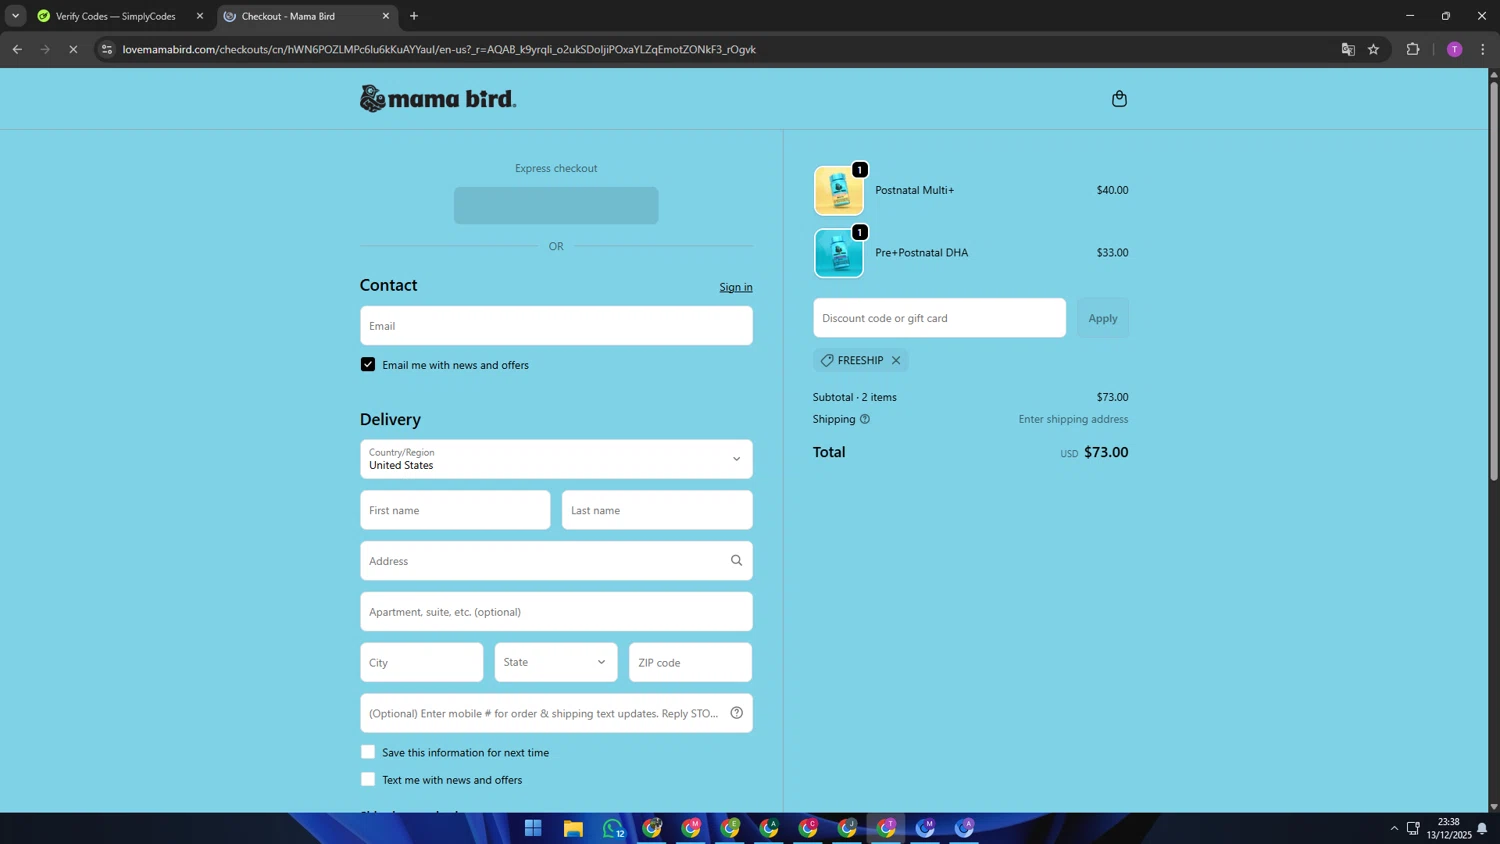
Task: Open the mobile number help icon
Action: [x=736, y=713]
